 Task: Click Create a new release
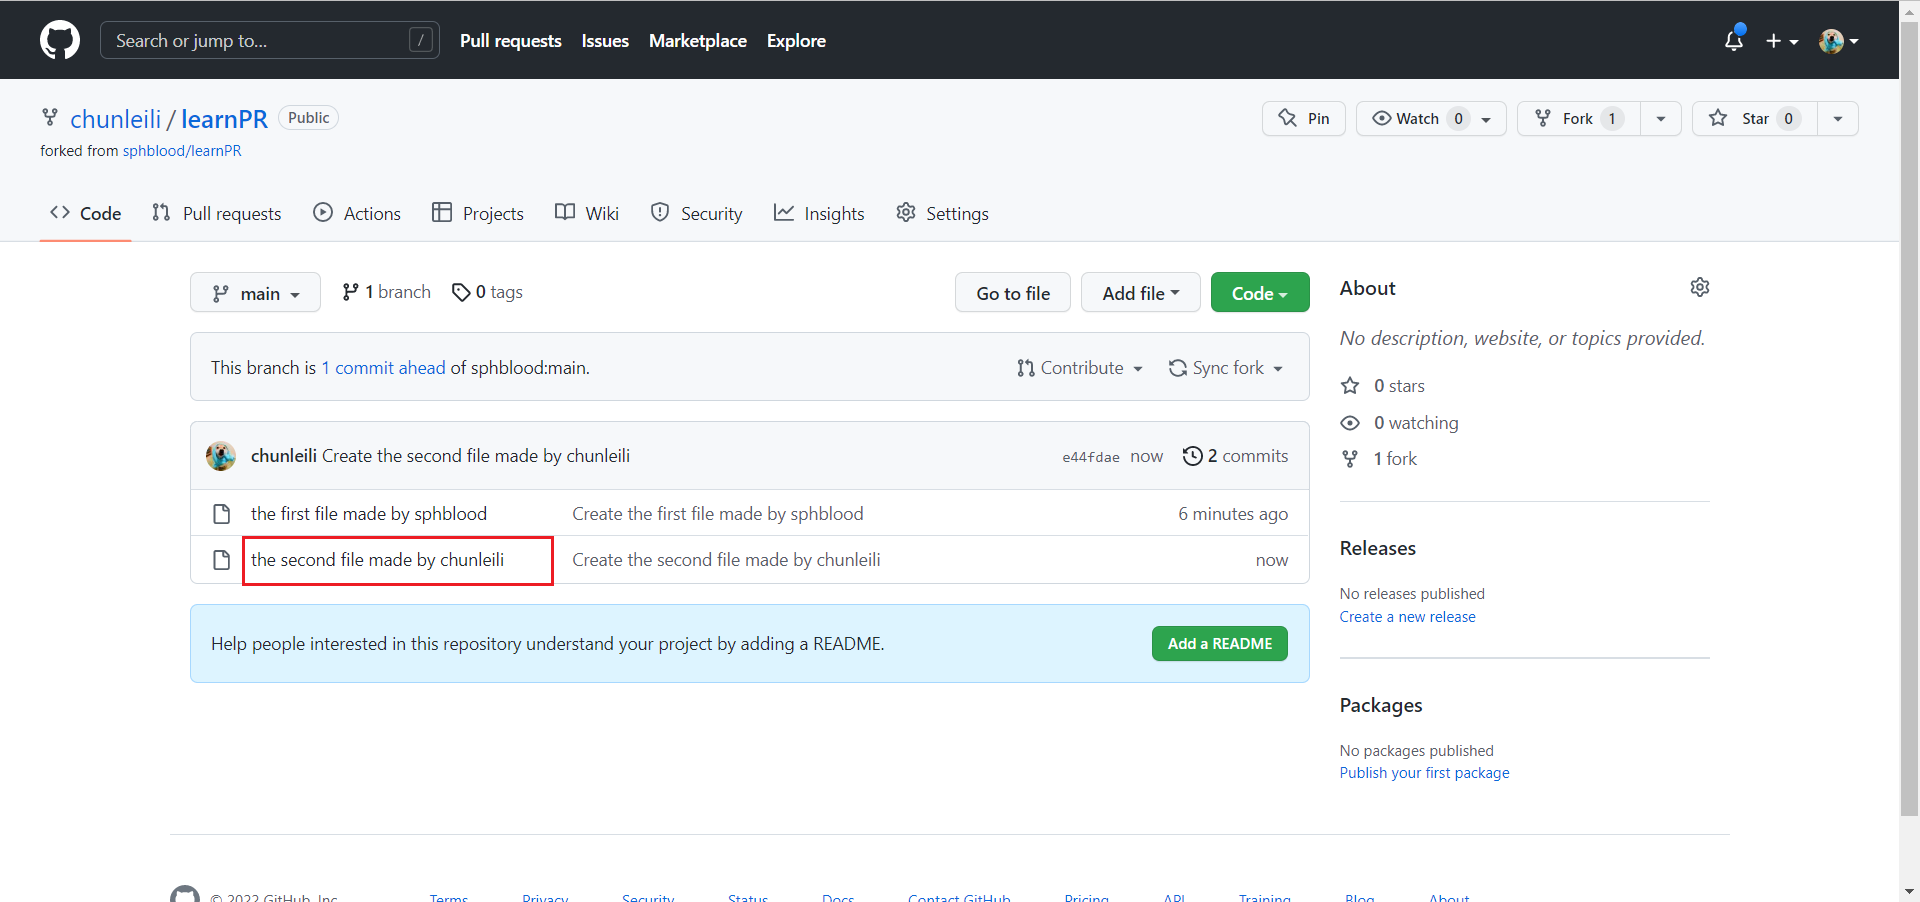tap(1408, 617)
